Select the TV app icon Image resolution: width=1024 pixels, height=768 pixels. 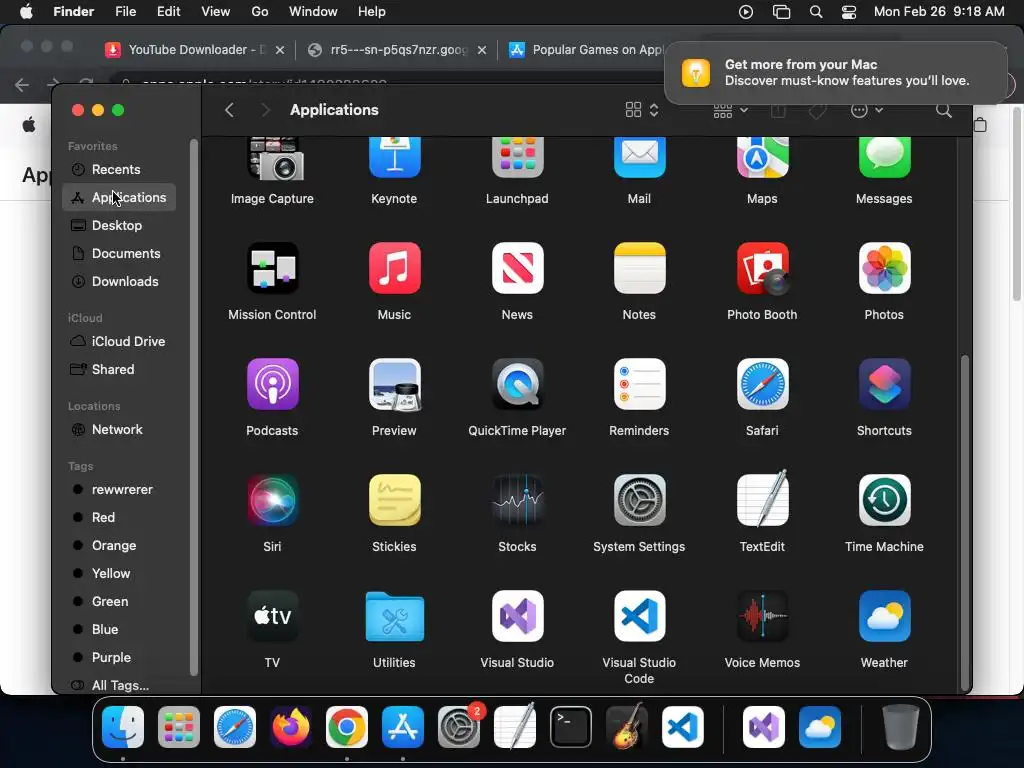273,616
